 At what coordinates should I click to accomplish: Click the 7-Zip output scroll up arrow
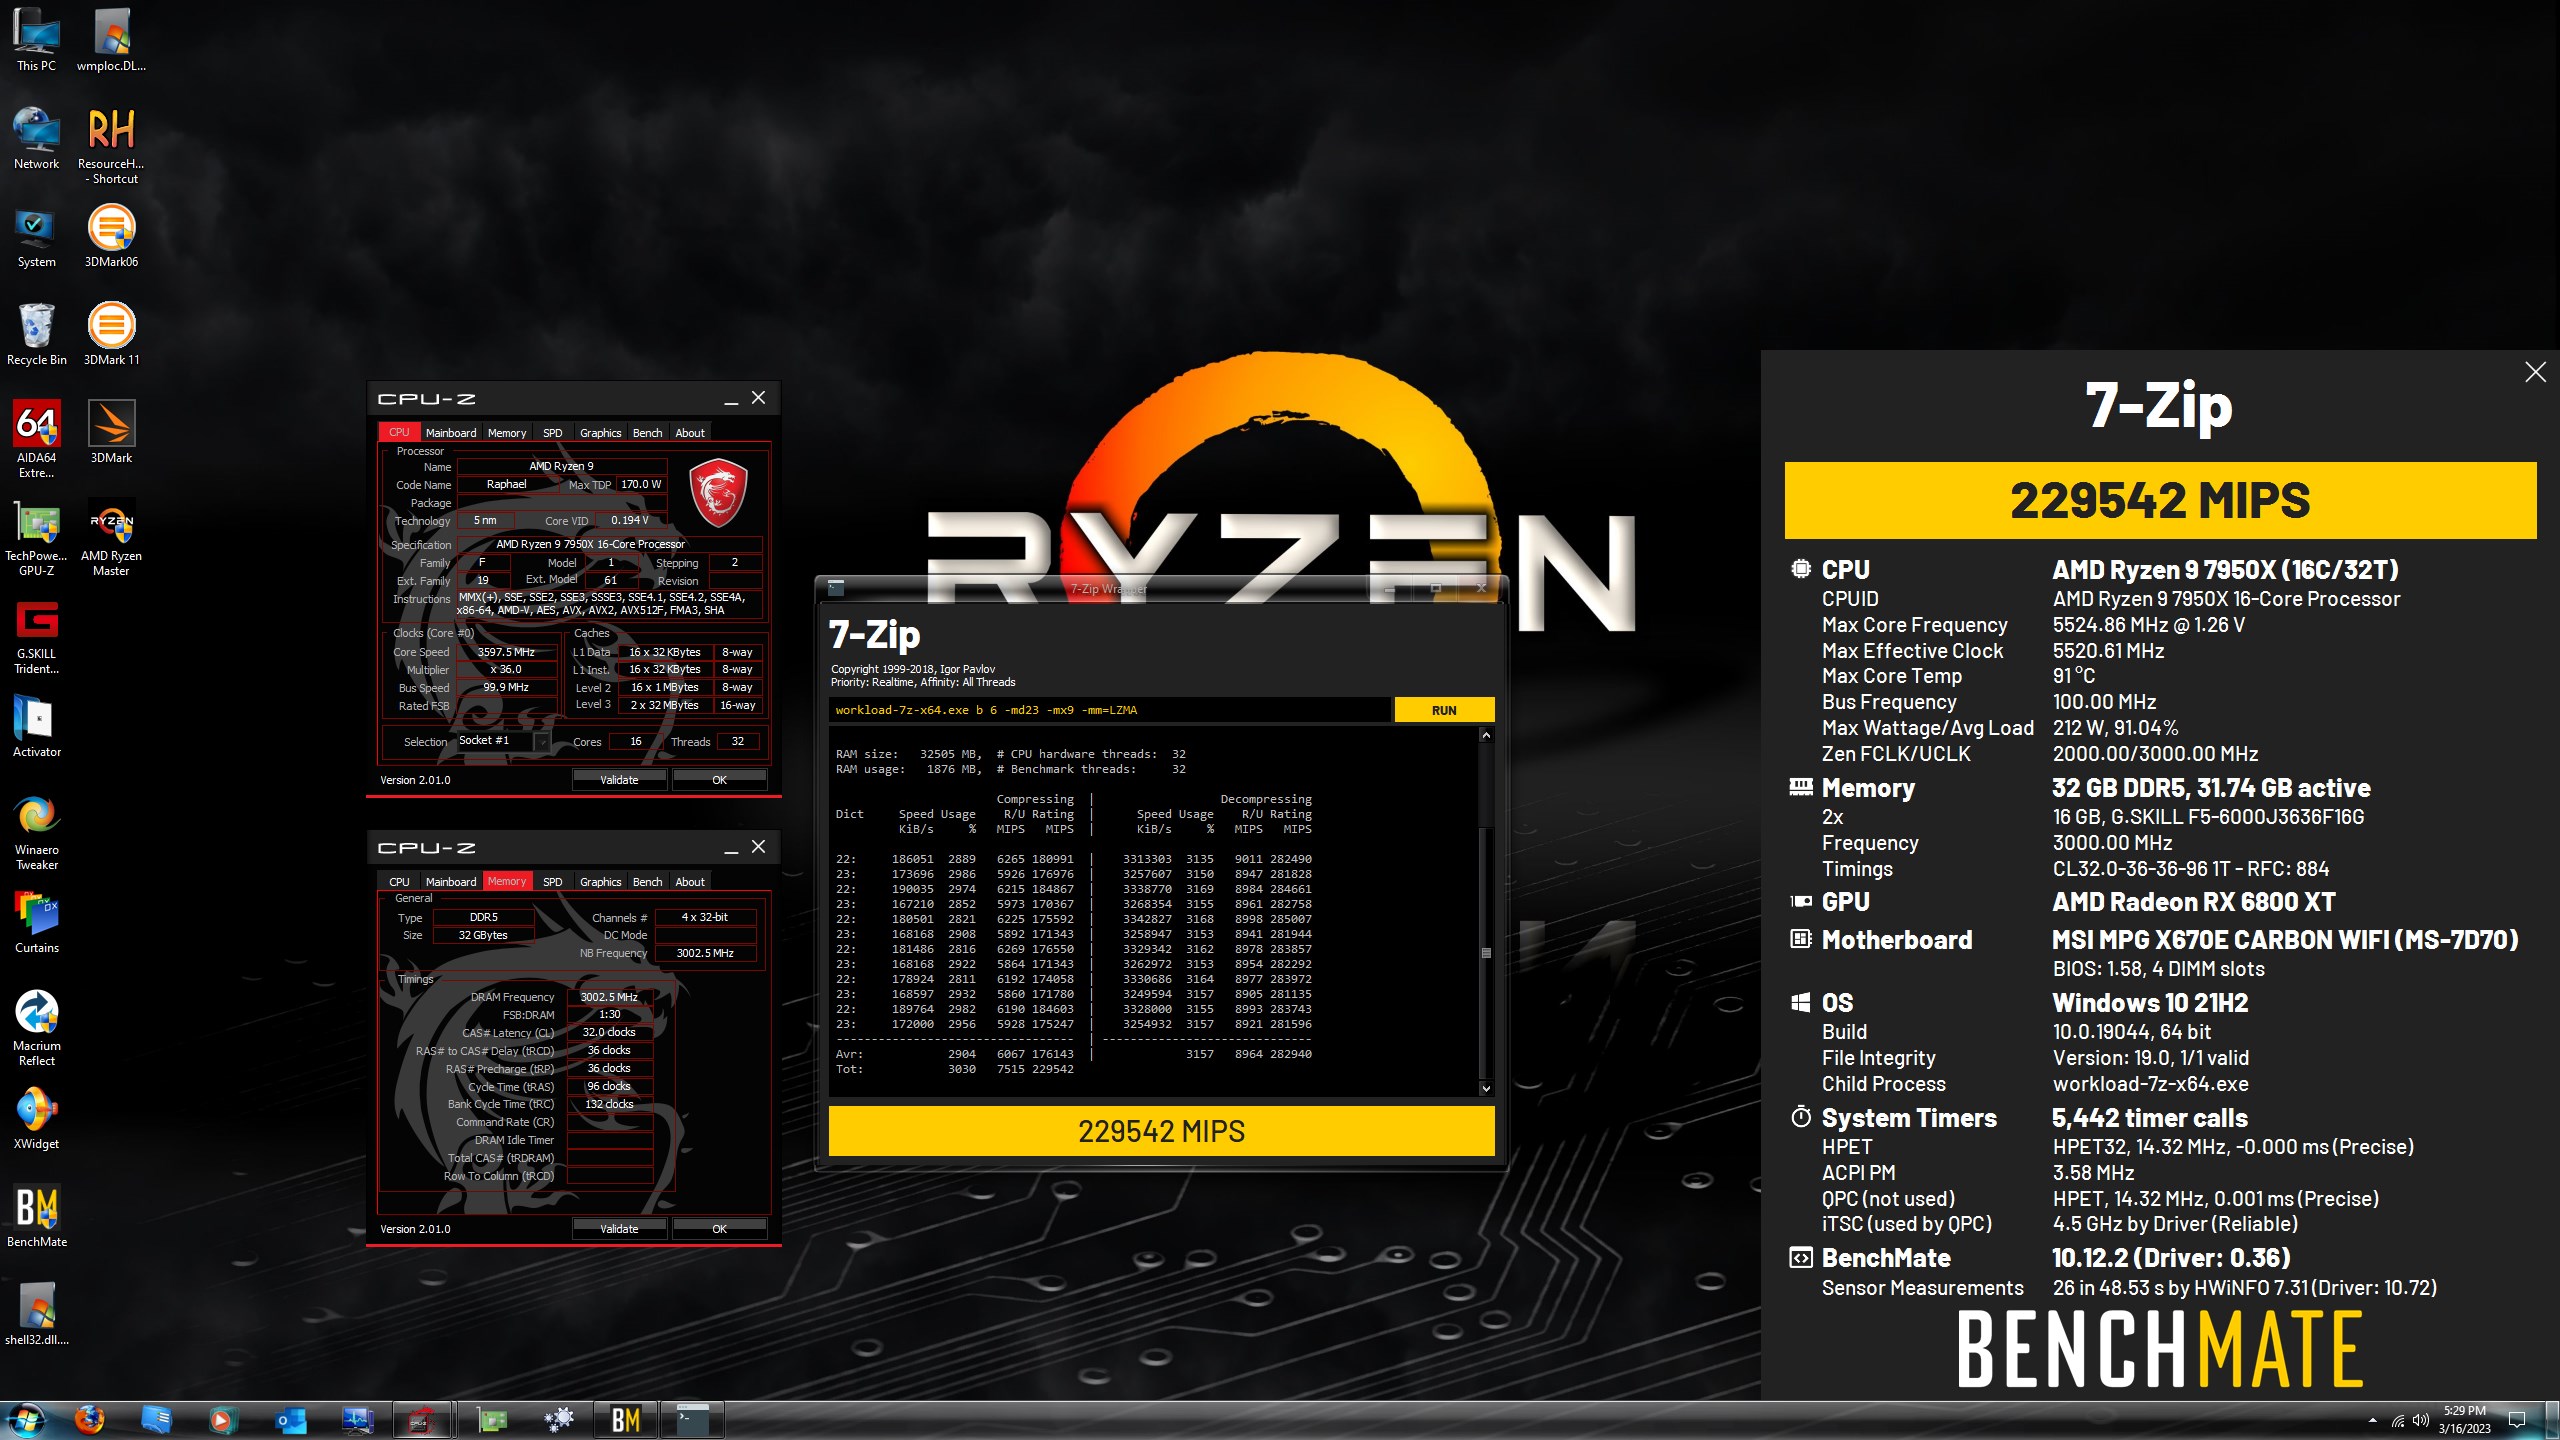[x=1486, y=735]
